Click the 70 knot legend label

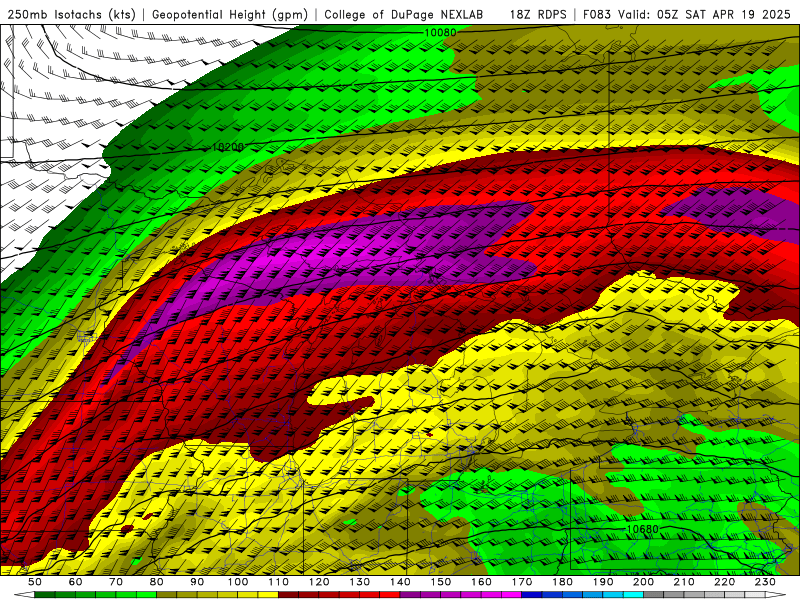coord(116,582)
